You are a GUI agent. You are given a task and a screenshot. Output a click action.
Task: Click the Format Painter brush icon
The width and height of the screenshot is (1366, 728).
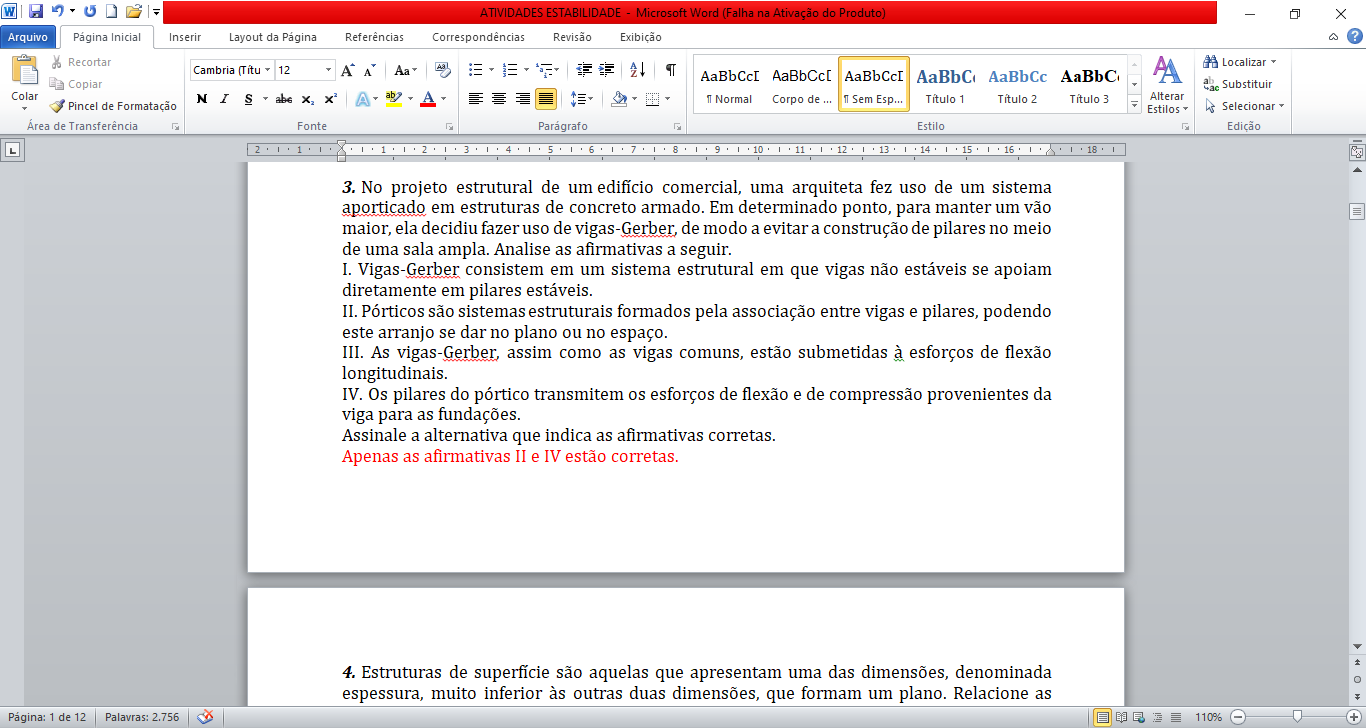click(57, 106)
